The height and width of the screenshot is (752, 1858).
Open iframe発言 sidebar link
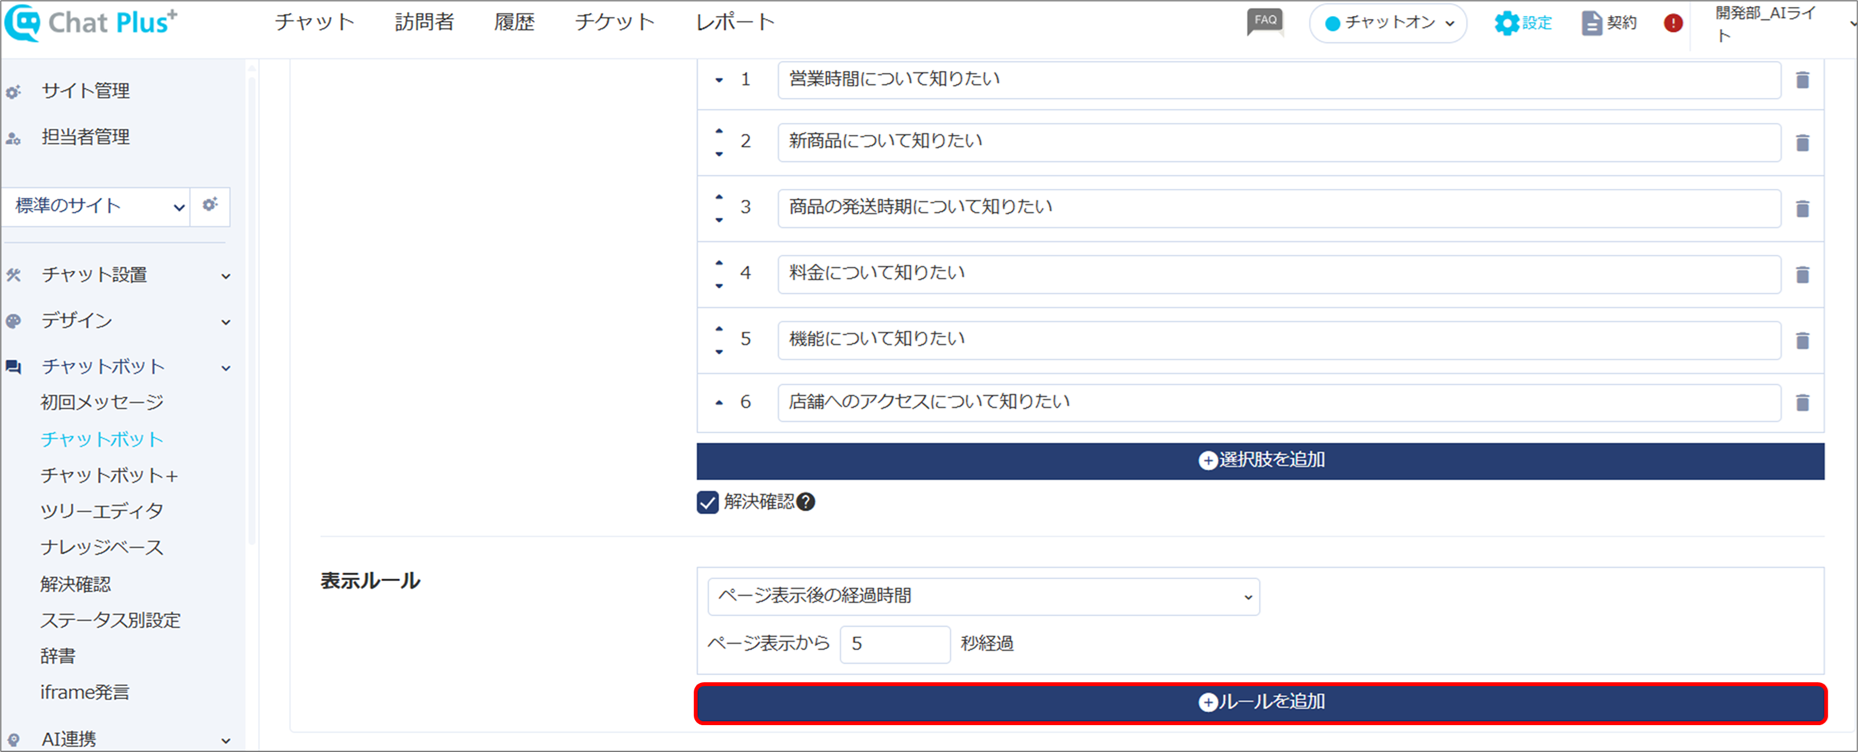85,692
